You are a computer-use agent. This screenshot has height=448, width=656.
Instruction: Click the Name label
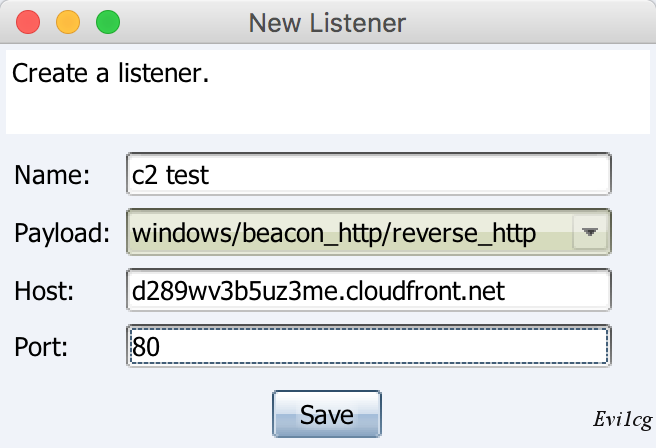(52, 175)
